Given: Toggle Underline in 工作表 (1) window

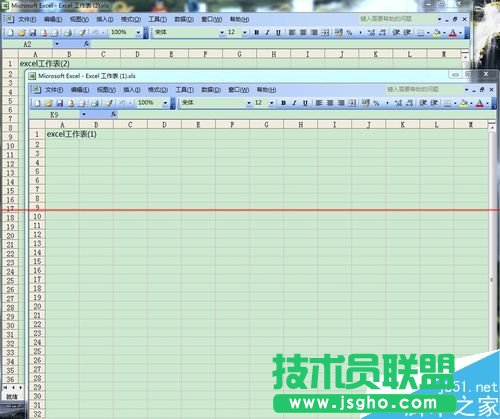Looking at the screenshot, I should (x=305, y=103).
